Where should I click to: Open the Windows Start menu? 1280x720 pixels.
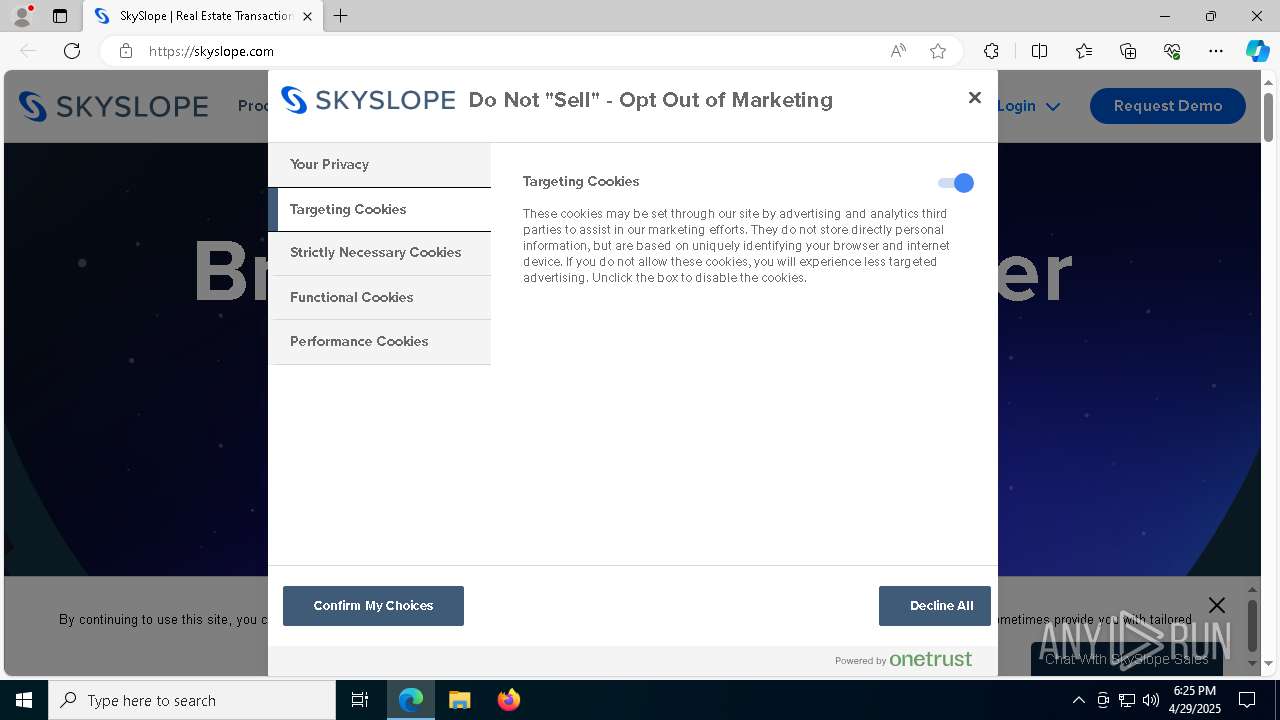coord(24,700)
